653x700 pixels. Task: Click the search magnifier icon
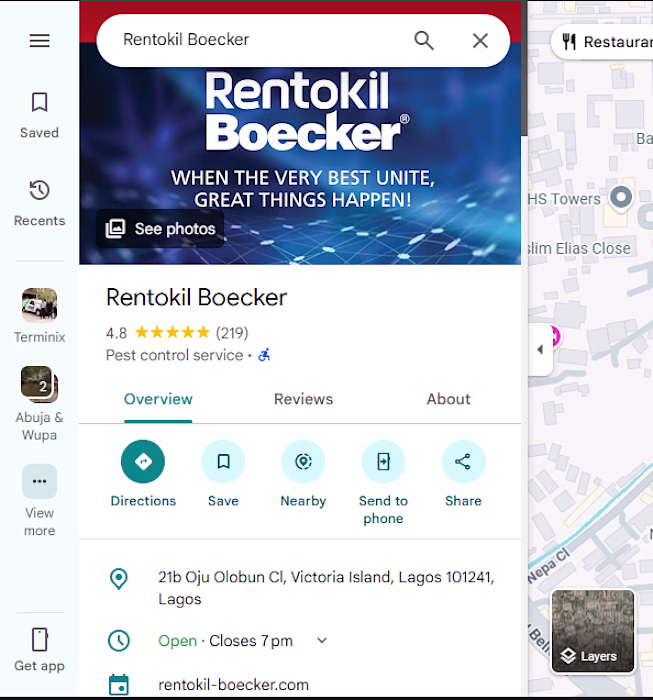click(424, 41)
